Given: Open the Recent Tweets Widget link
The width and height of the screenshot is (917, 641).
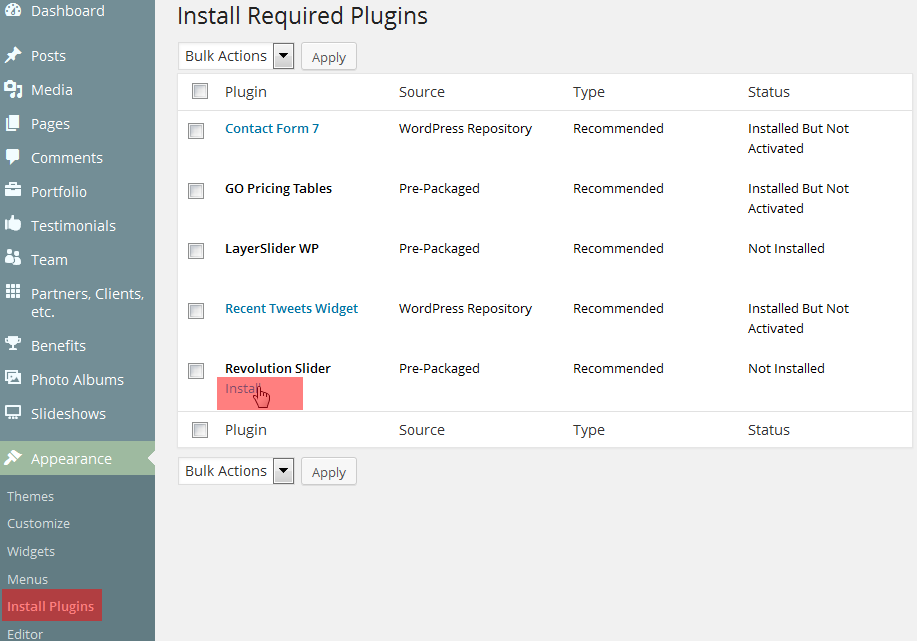Looking at the screenshot, I should point(291,308).
